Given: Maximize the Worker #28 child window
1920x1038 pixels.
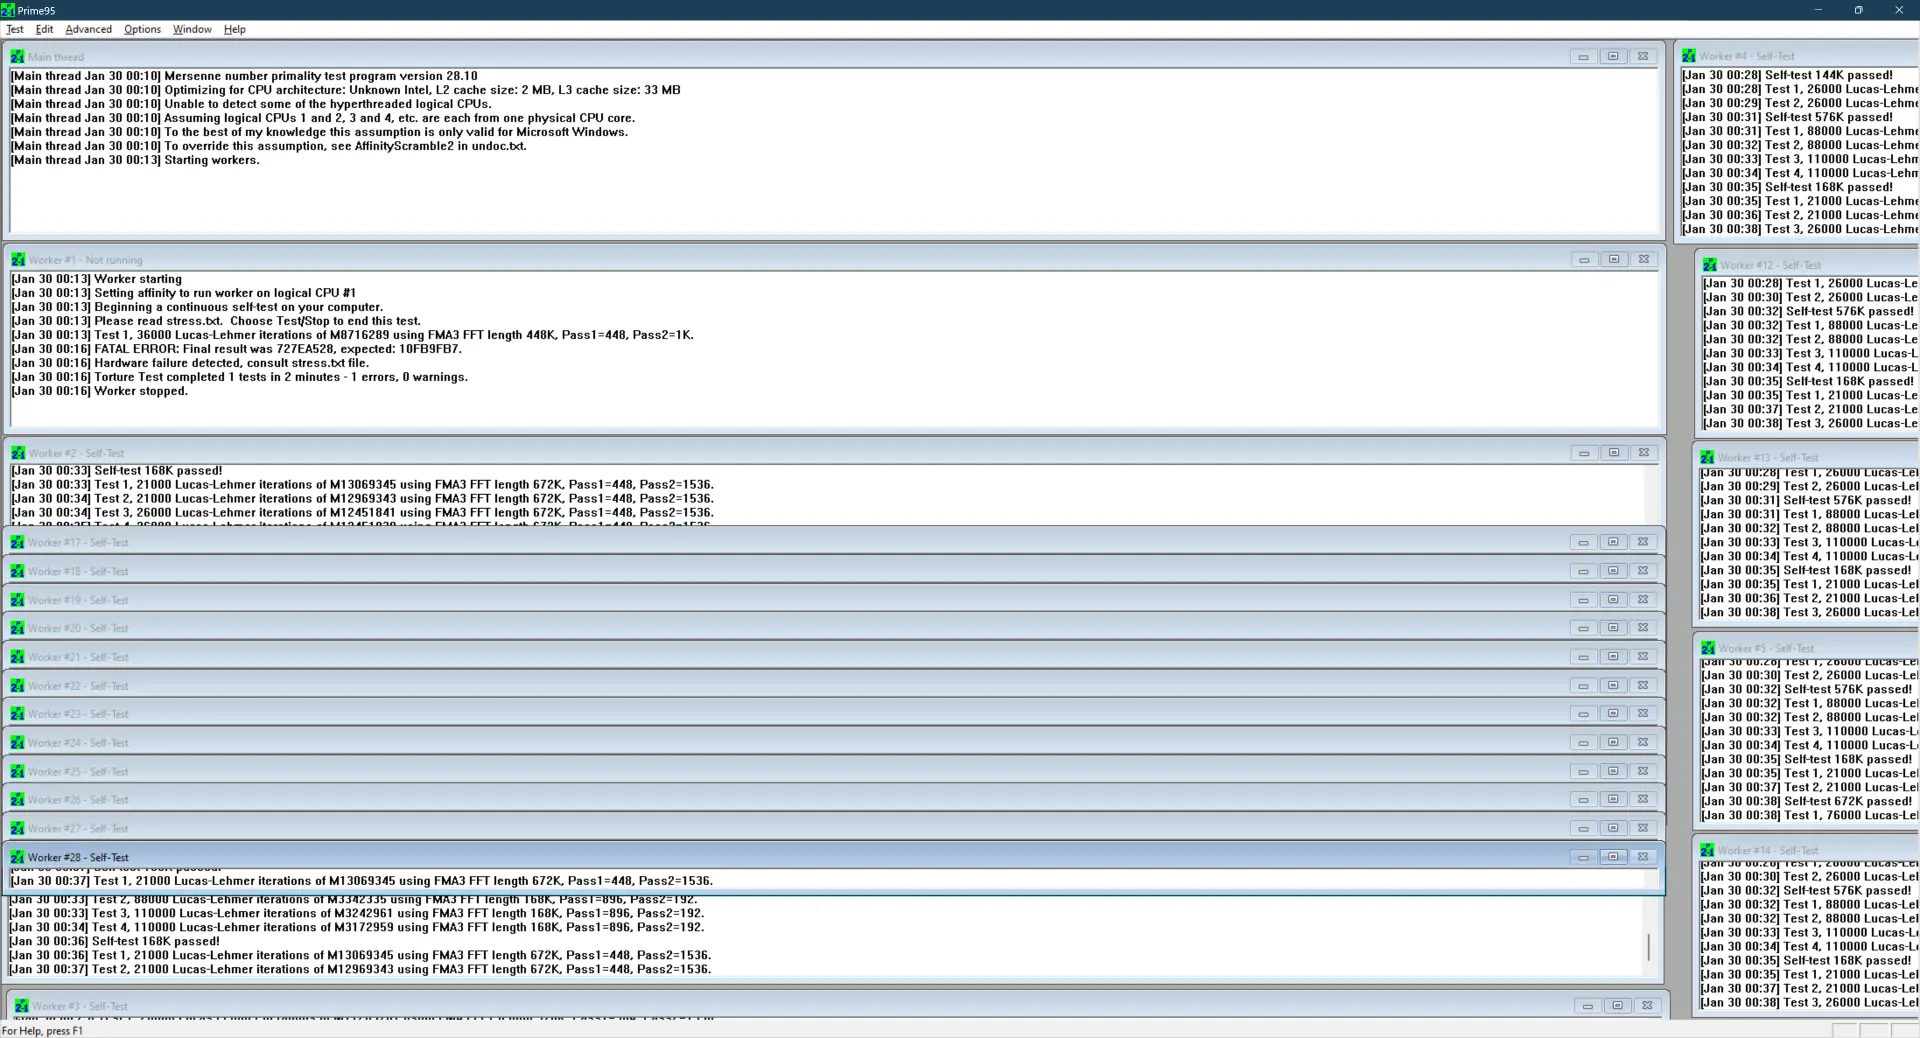Looking at the screenshot, I should (x=1613, y=857).
